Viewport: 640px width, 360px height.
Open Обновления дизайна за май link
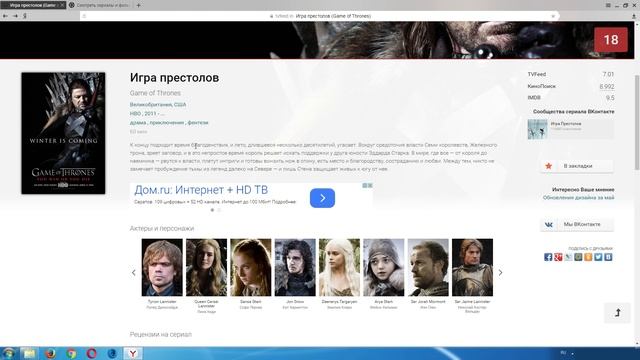point(578,198)
